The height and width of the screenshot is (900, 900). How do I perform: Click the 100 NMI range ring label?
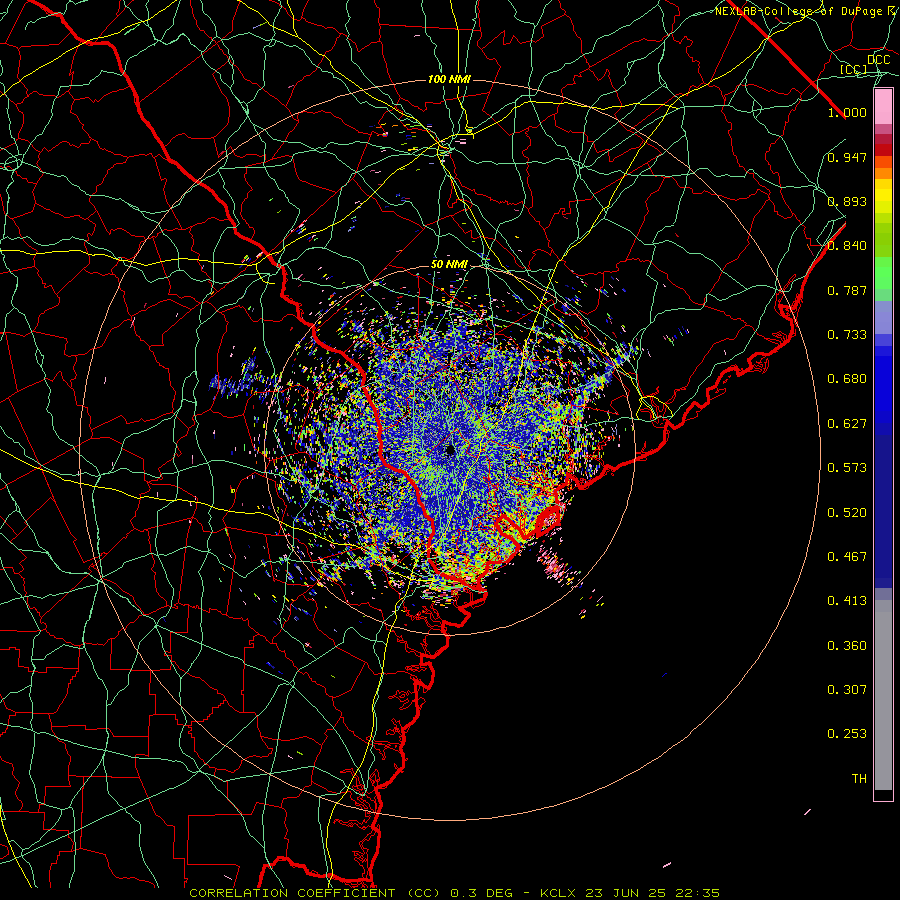[x=449, y=79]
